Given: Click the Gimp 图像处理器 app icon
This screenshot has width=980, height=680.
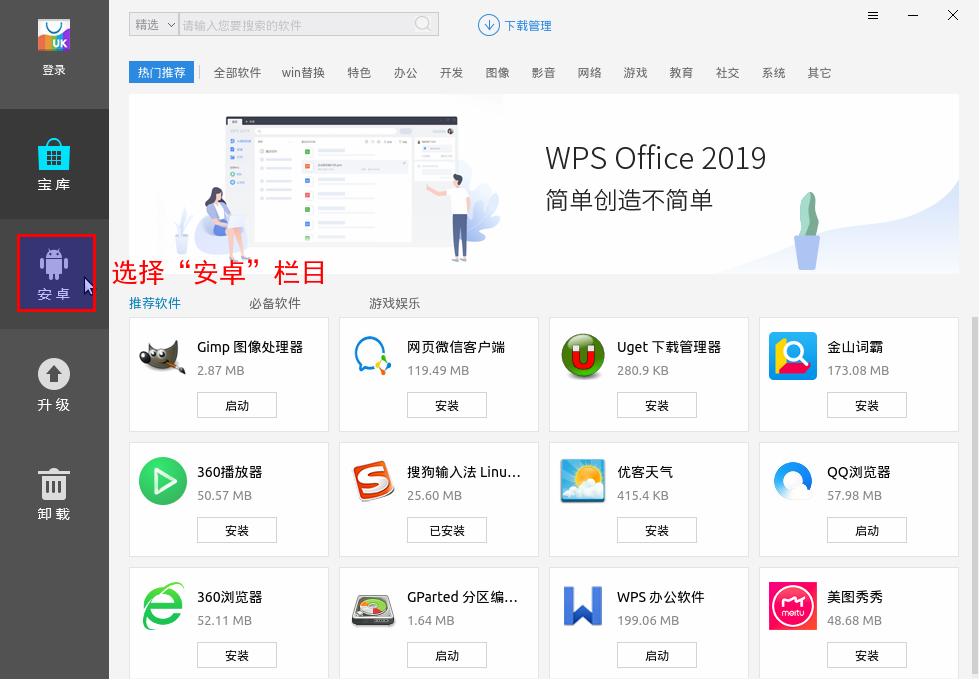Looking at the screenshot, I should (x=162, y=357).
